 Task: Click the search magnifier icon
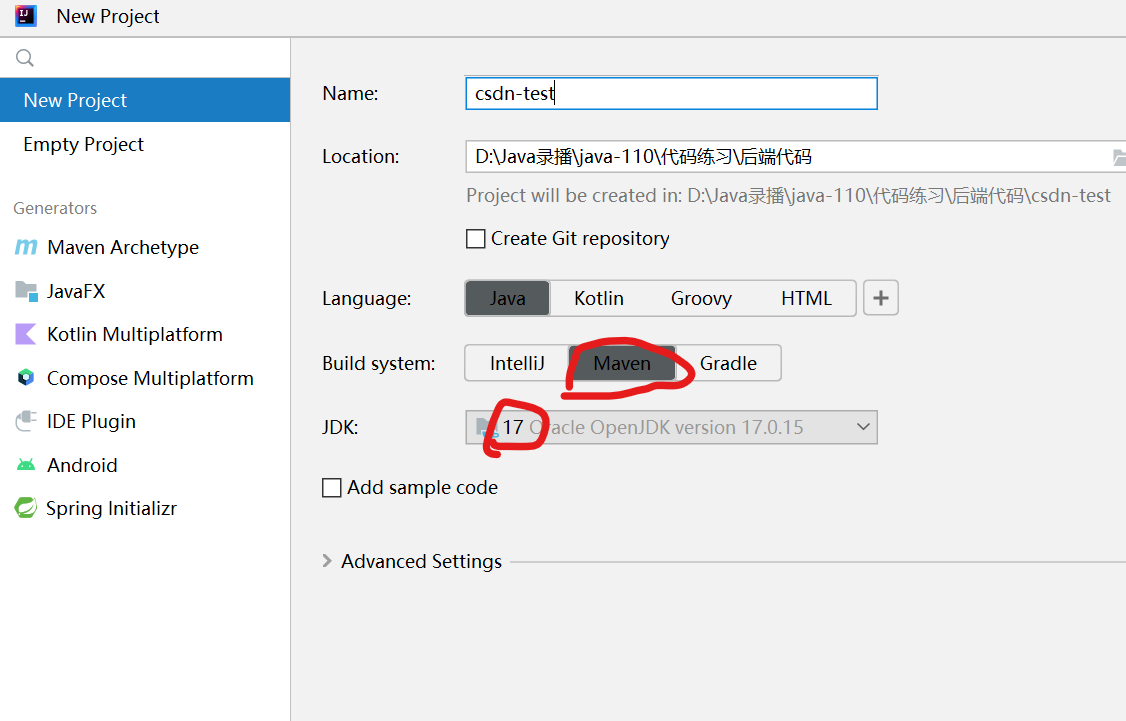click(x=24, y=57)
